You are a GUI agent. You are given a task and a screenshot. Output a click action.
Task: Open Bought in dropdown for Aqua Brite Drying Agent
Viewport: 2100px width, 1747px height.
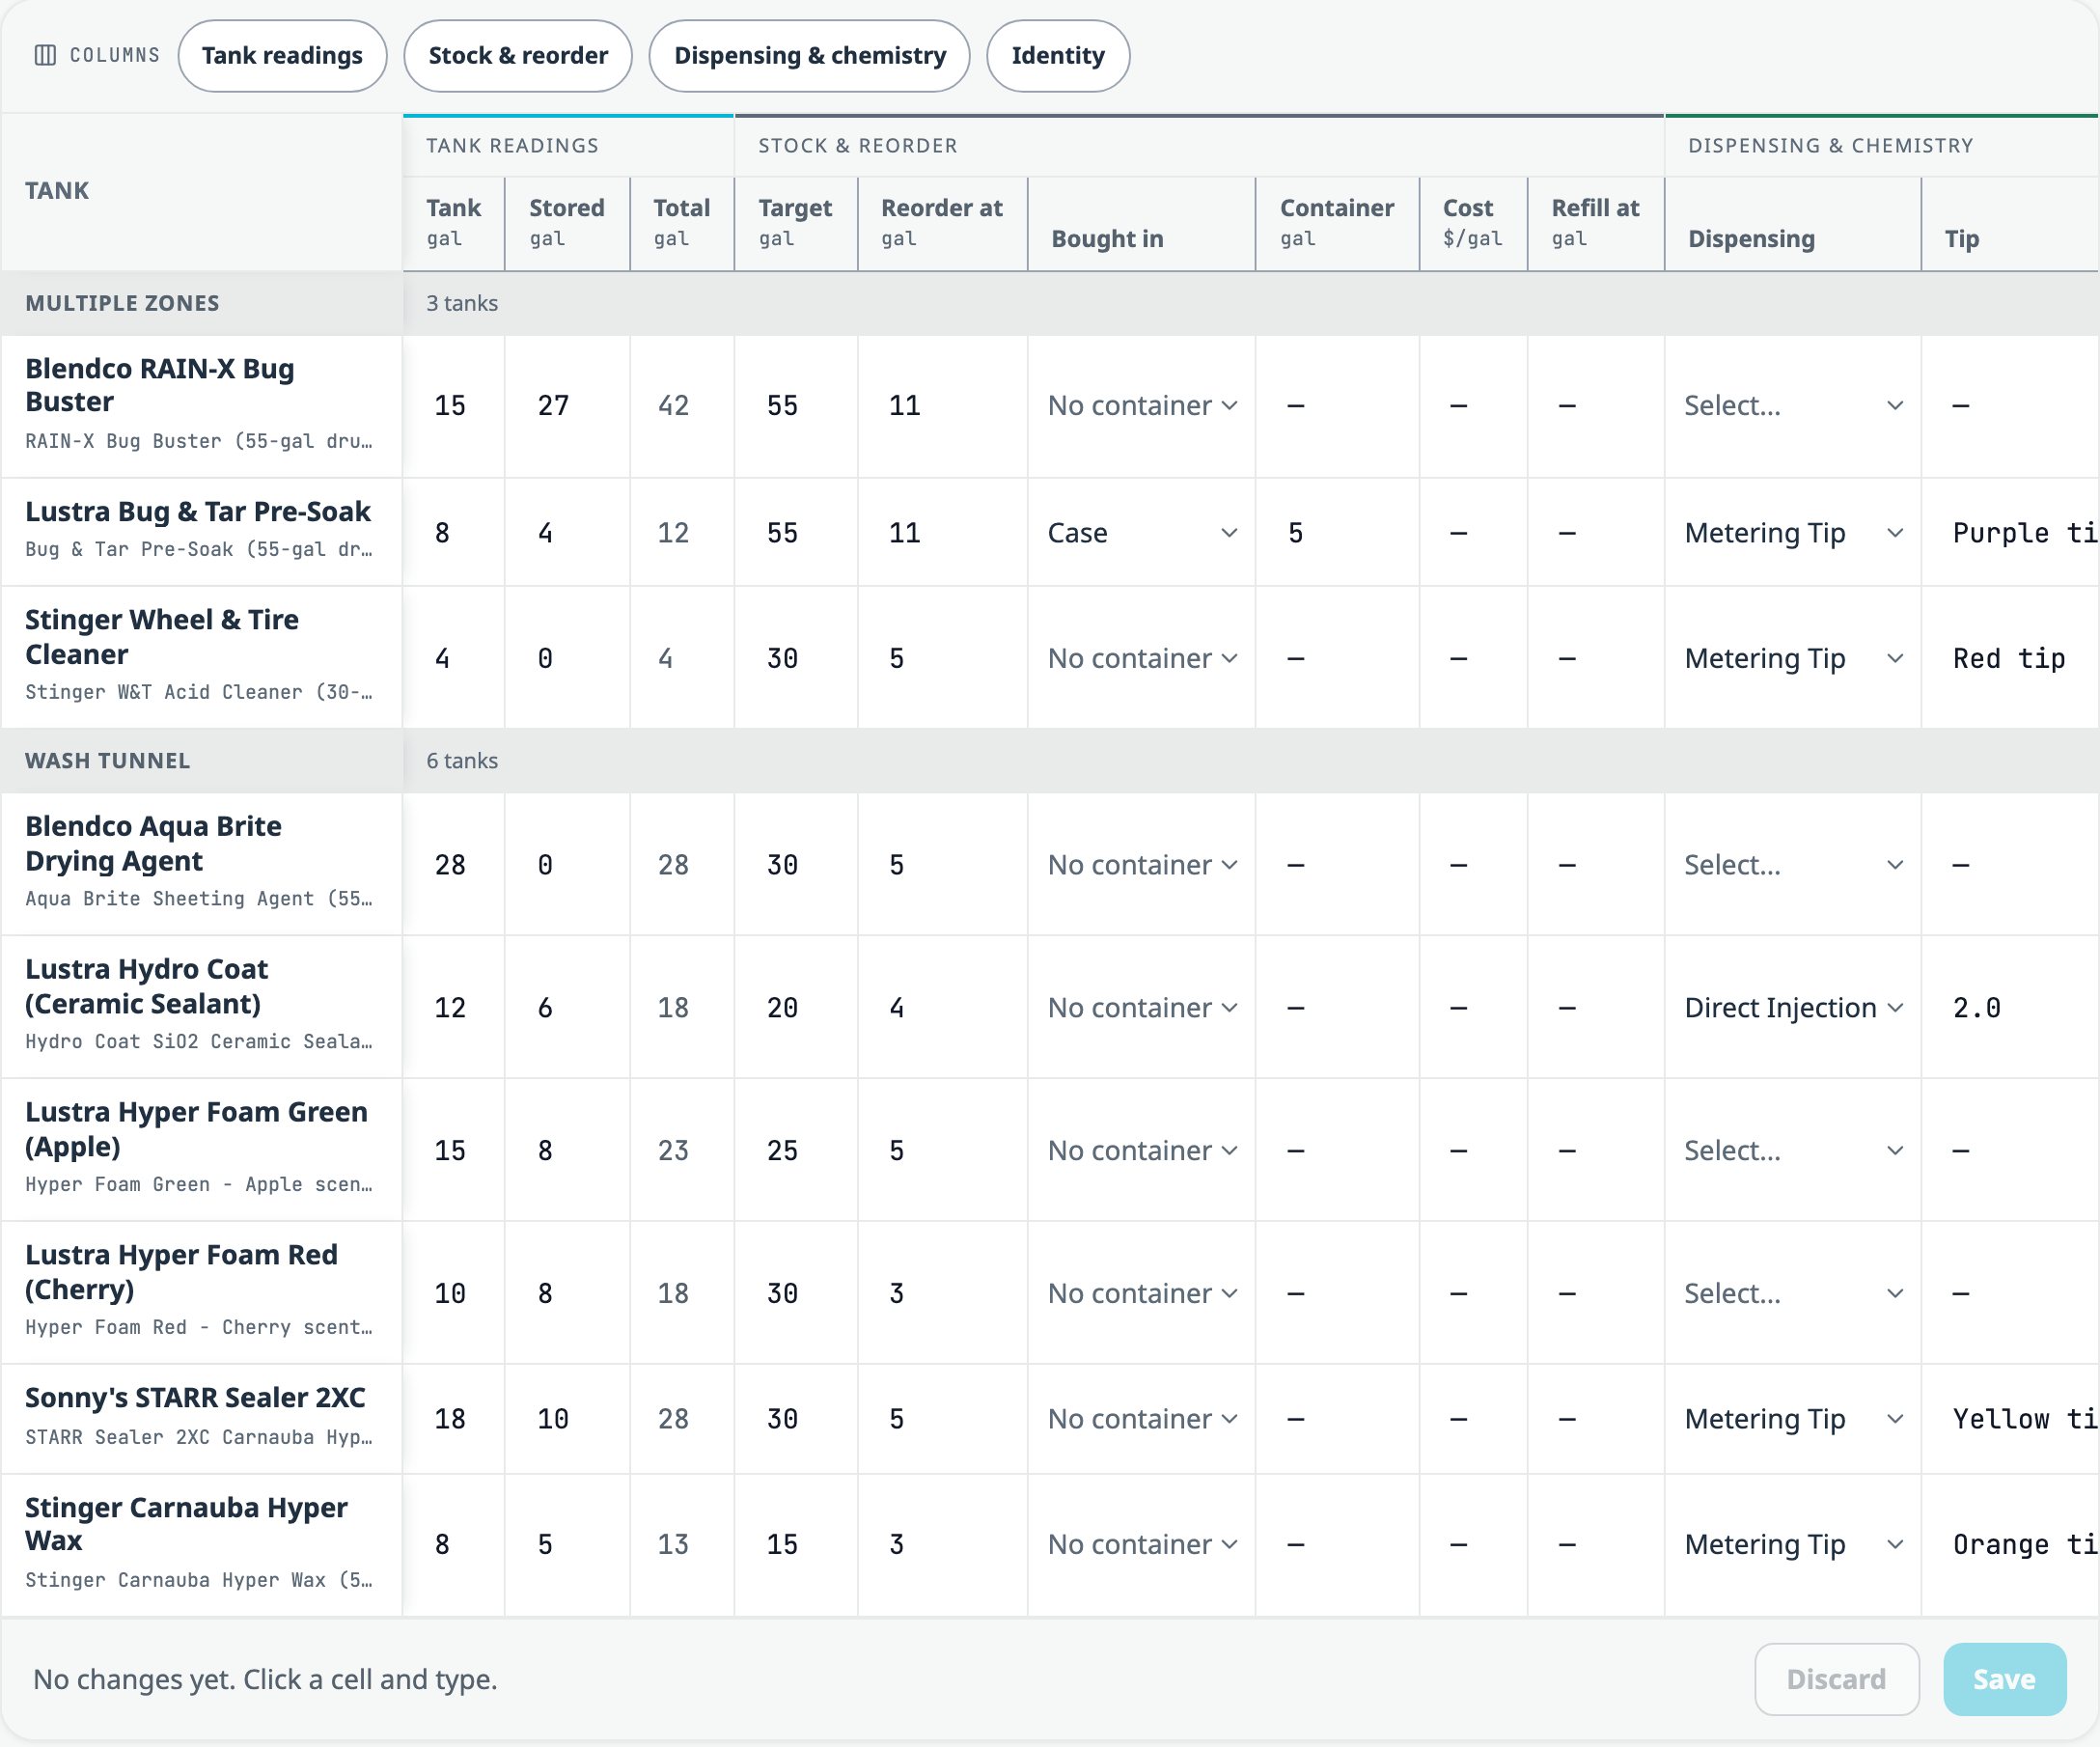click(1142, 865)
